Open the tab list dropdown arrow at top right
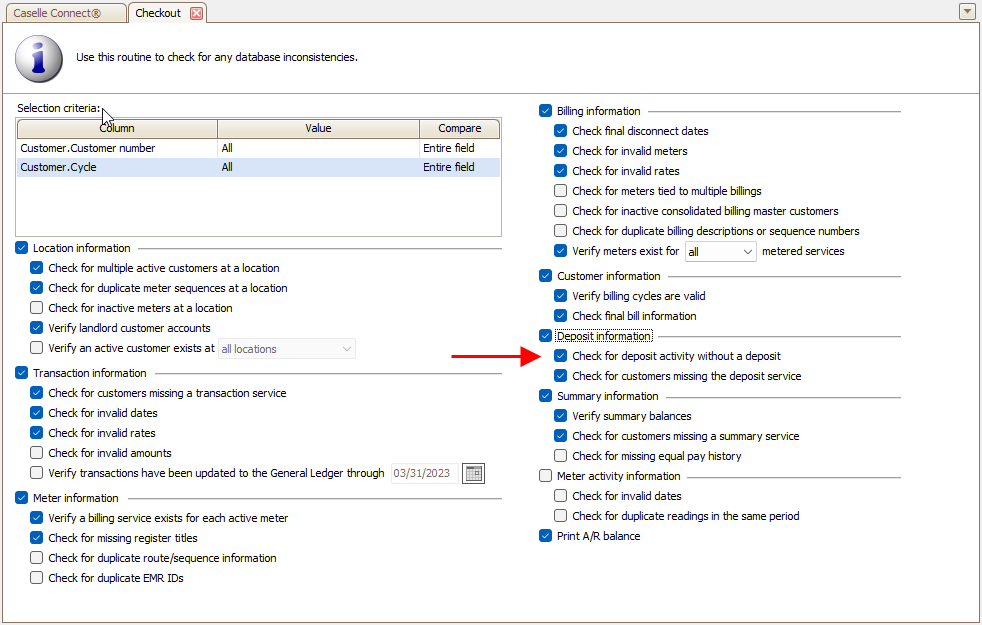Screen dimensions: 982x625 (x=967, y=11)
